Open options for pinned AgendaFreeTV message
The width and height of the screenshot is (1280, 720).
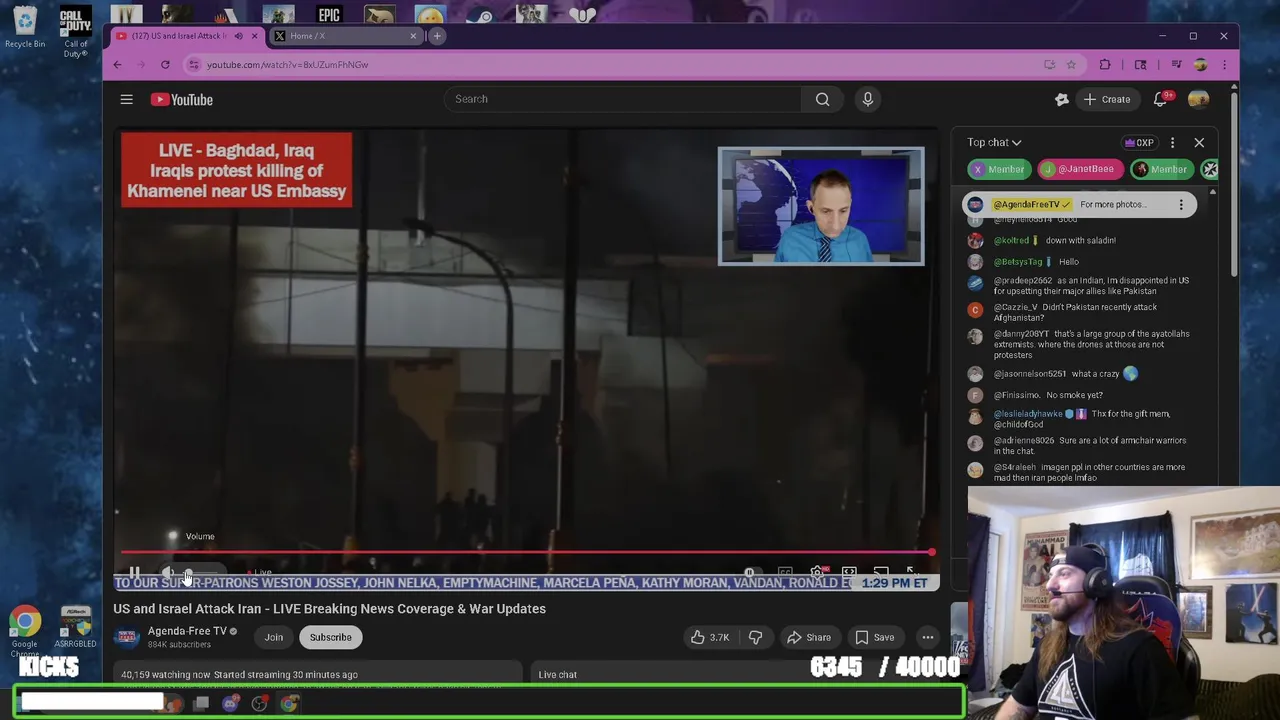pyautogui.click(x=1181, y=204)
